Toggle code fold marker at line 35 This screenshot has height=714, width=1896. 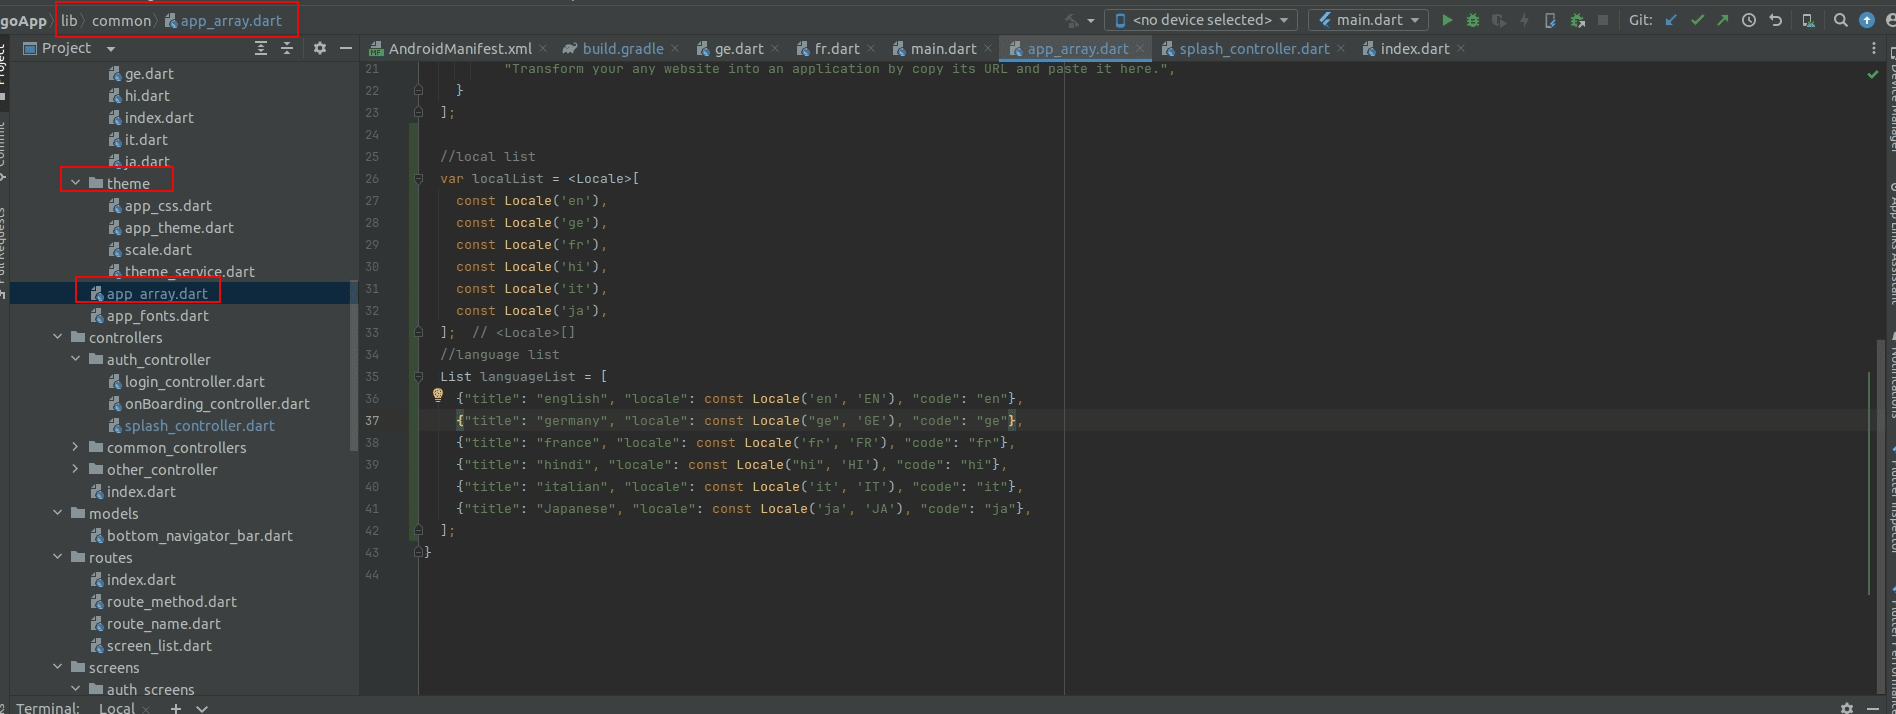[418, 377]
